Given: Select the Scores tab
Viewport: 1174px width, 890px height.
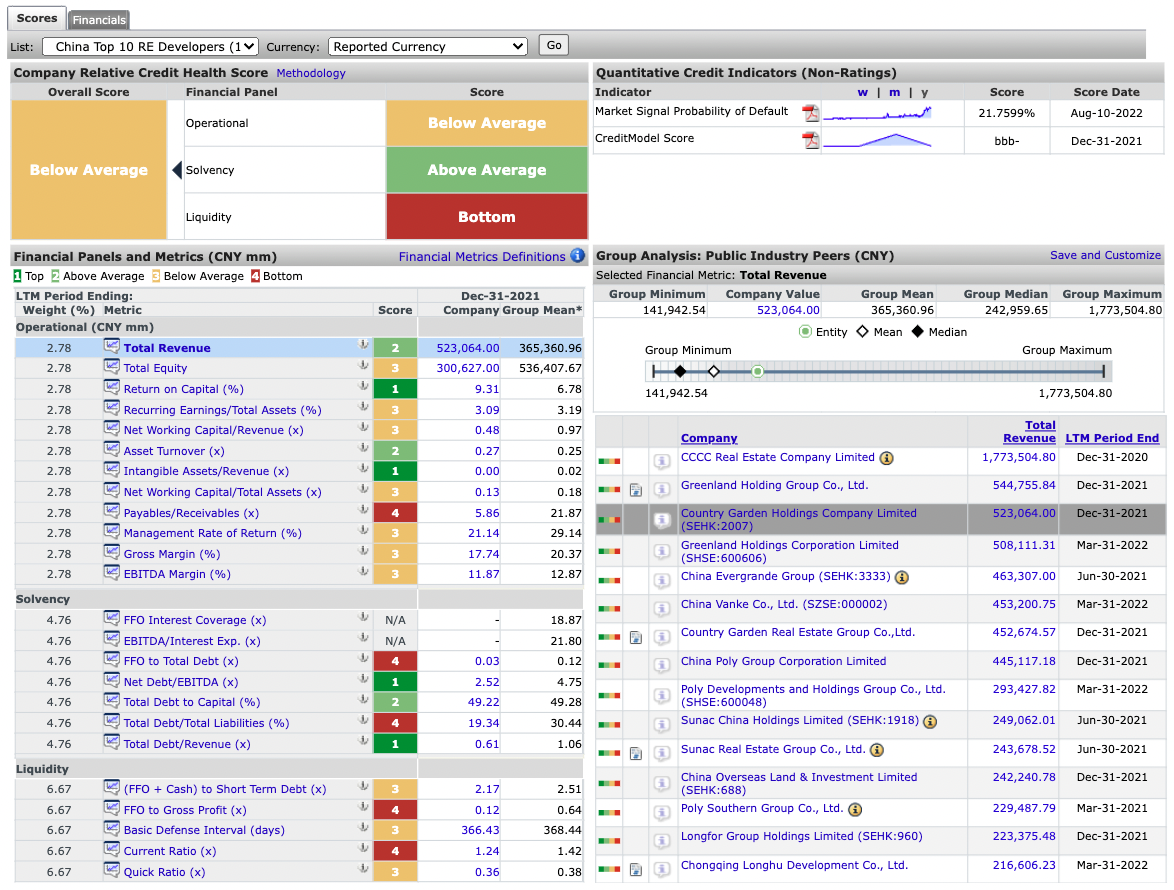Looking at the screenshot, I should (37, 18).
